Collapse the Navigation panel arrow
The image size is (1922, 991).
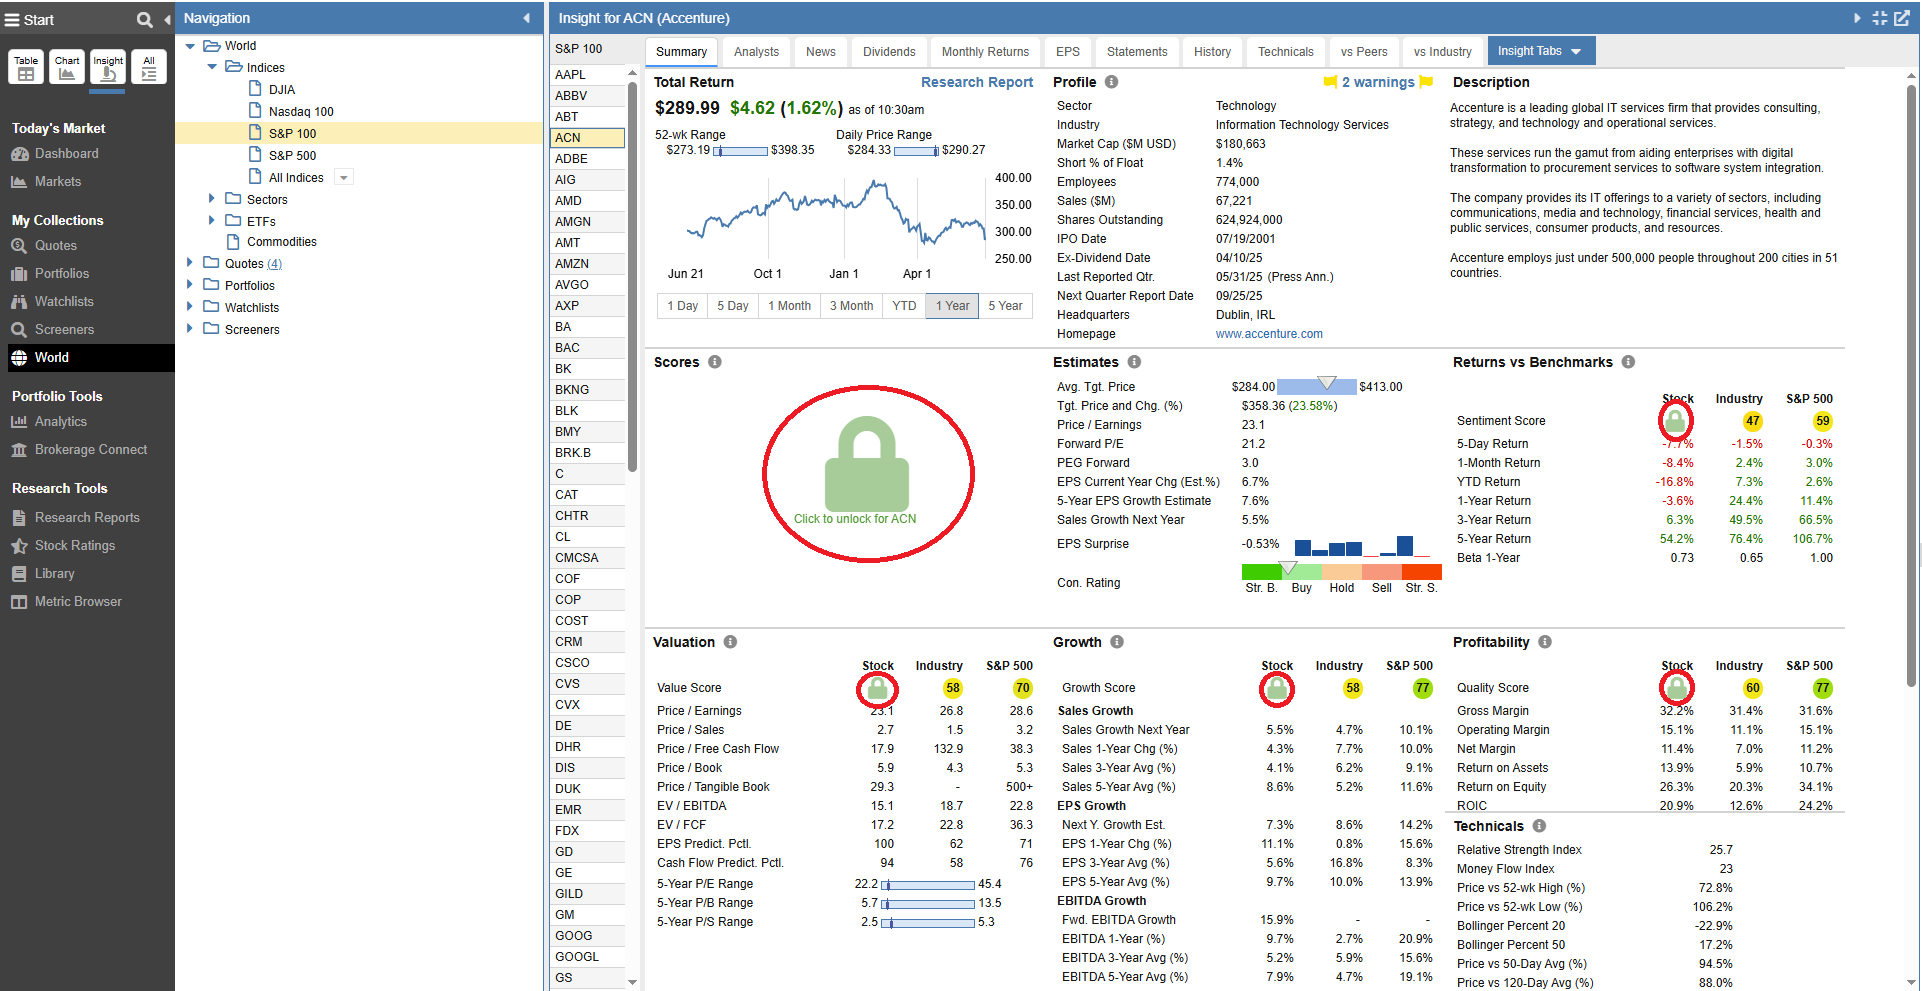(x=527, y=18)
